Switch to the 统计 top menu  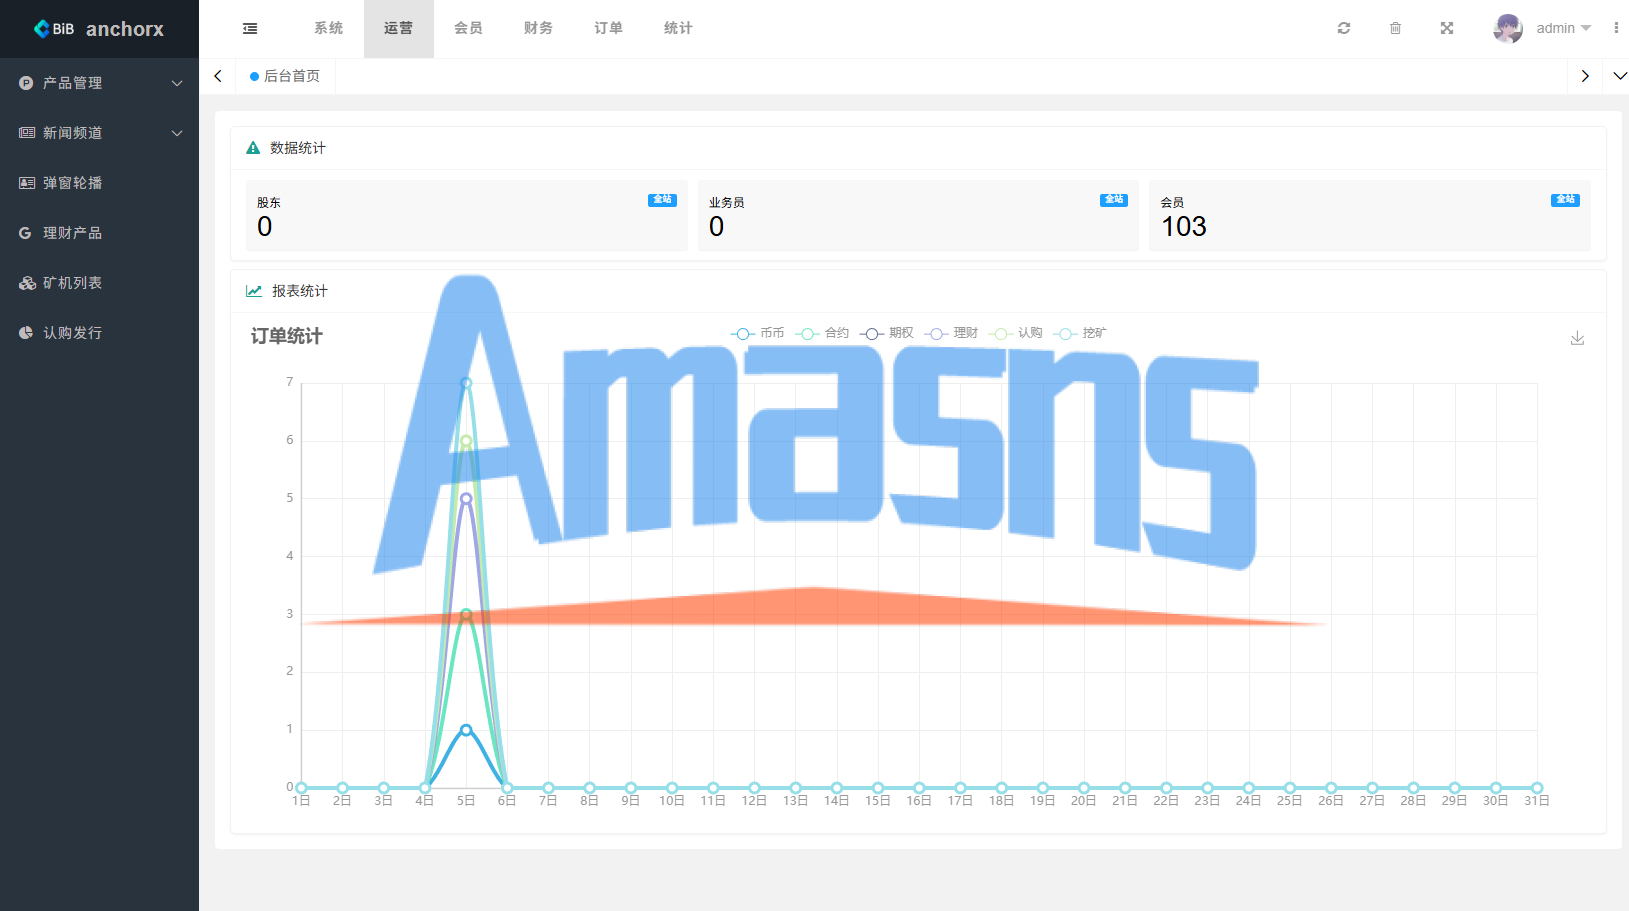tap(678, 28)
